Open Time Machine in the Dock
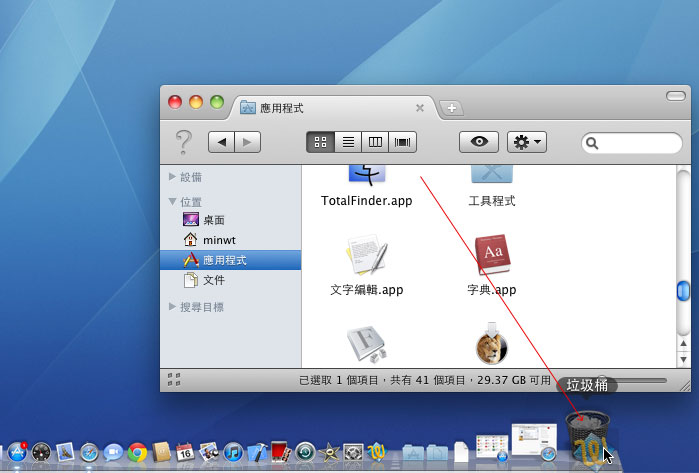Viewport: 699px width, 473px height. pos(305,452)
